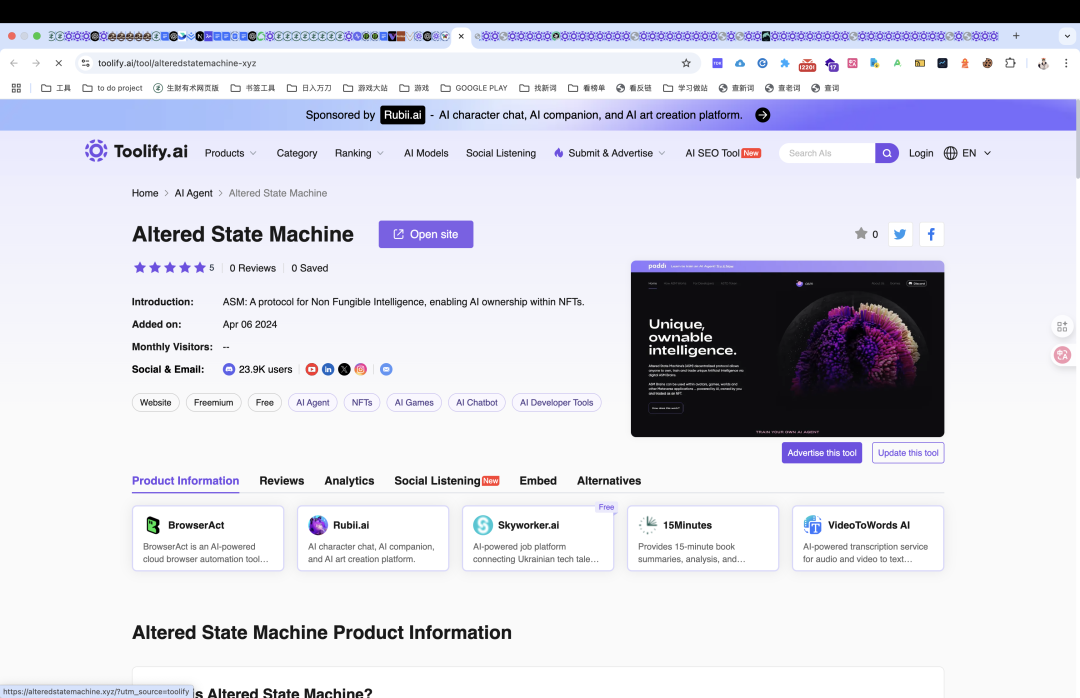Open the Category menu item
Screen dimensions: 1080x698
pyautogui.click(x=297, y=153)
